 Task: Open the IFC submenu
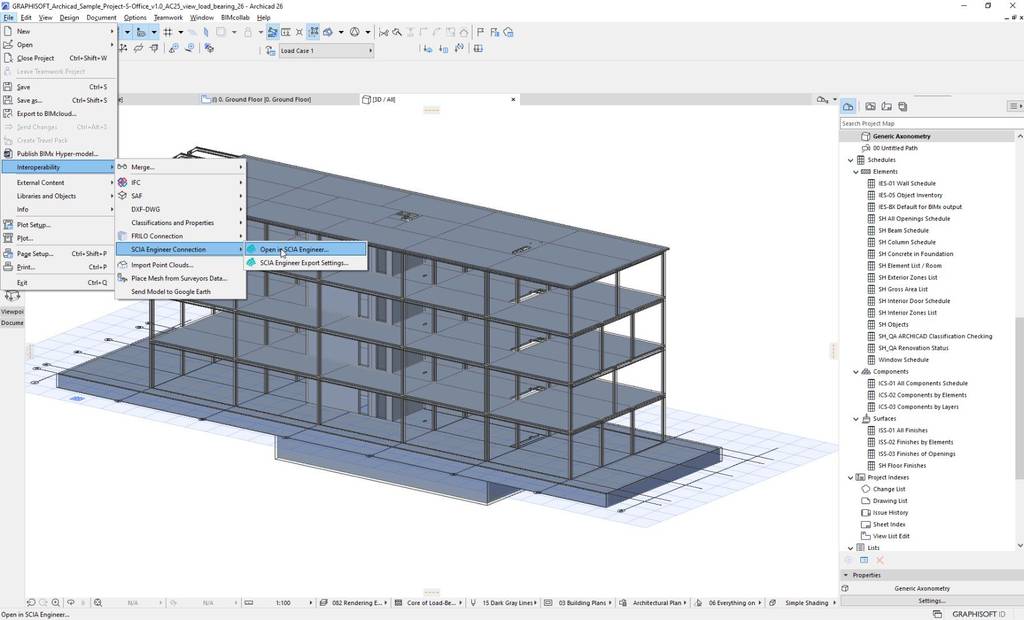[x=136, y=182]
